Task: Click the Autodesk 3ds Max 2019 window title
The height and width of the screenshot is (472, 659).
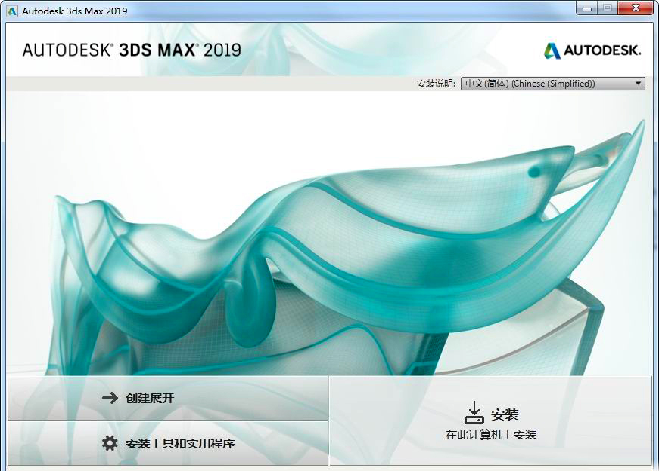Action: coord(74,11)
